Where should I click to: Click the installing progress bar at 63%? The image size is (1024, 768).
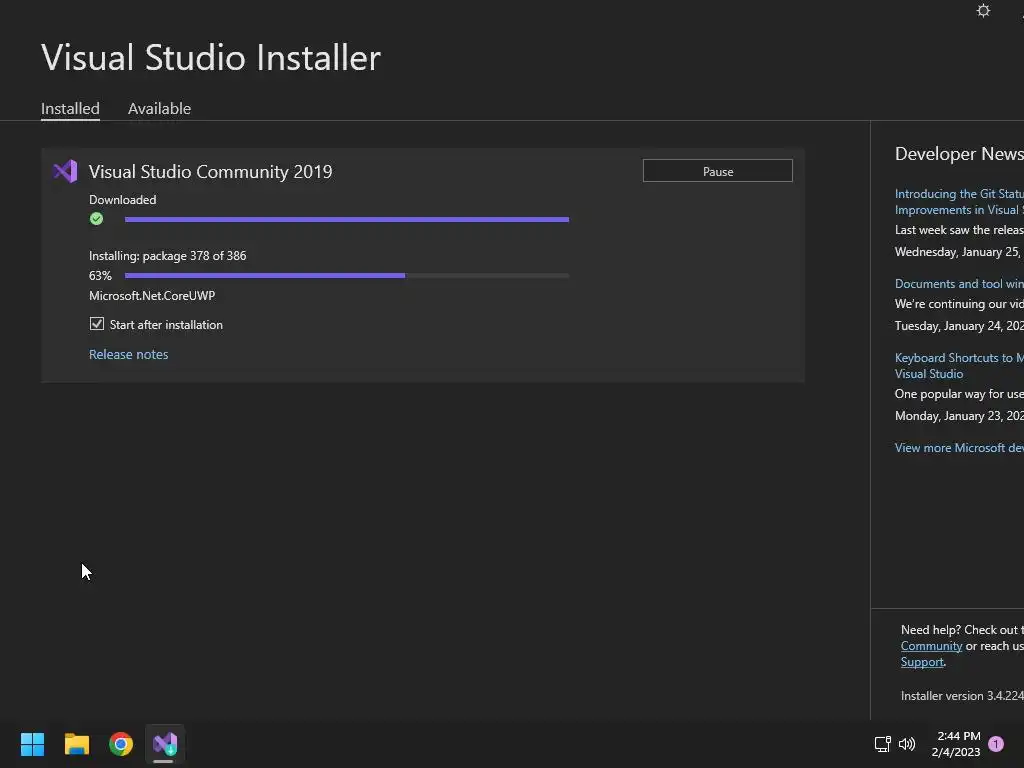[347, 276]
